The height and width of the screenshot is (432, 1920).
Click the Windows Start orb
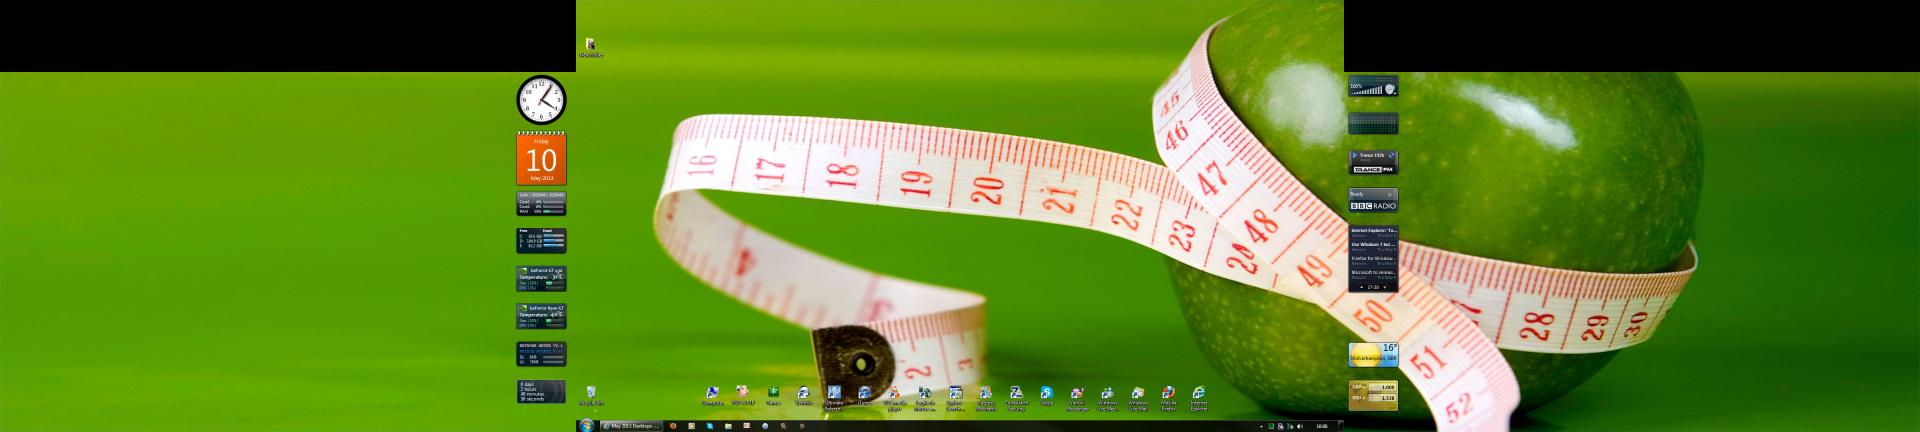pyautogui.click(x=586, y=425)
